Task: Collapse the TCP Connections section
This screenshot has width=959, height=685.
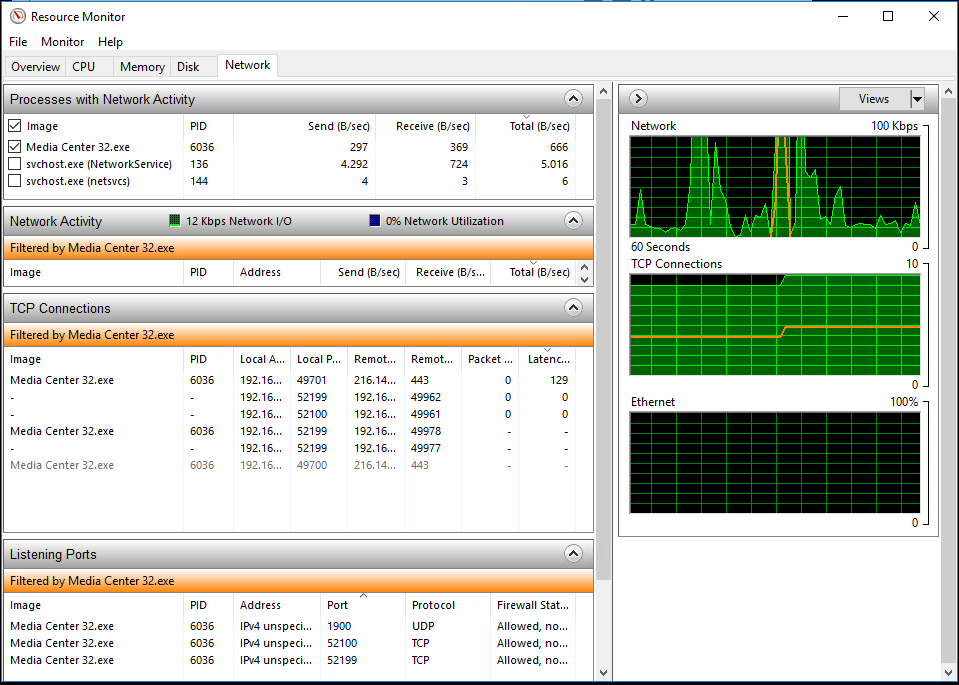Action: [573, 308]
